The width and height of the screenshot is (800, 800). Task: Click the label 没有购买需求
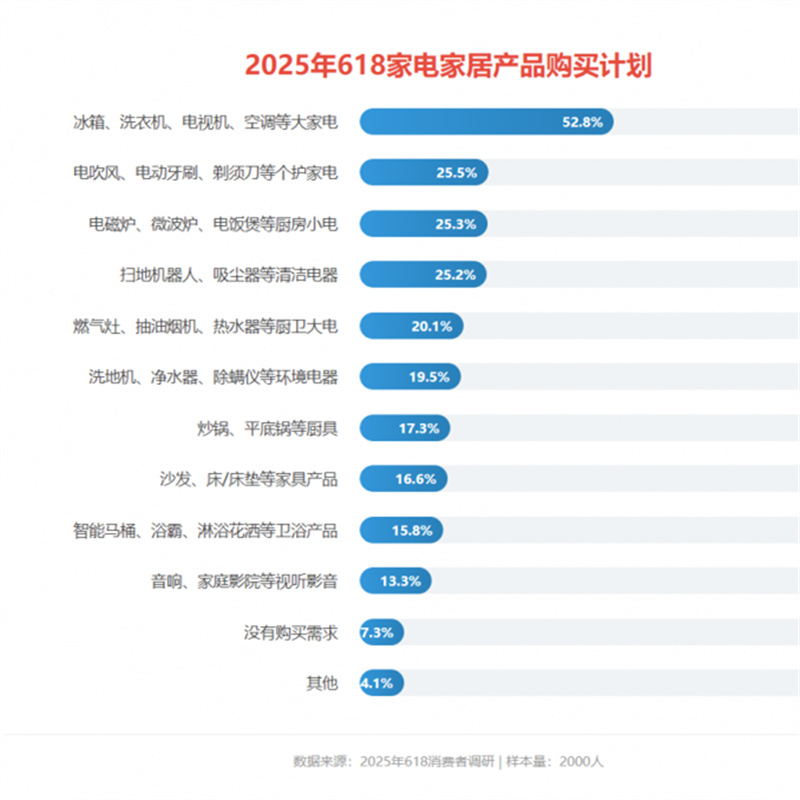tap(291, 633)
